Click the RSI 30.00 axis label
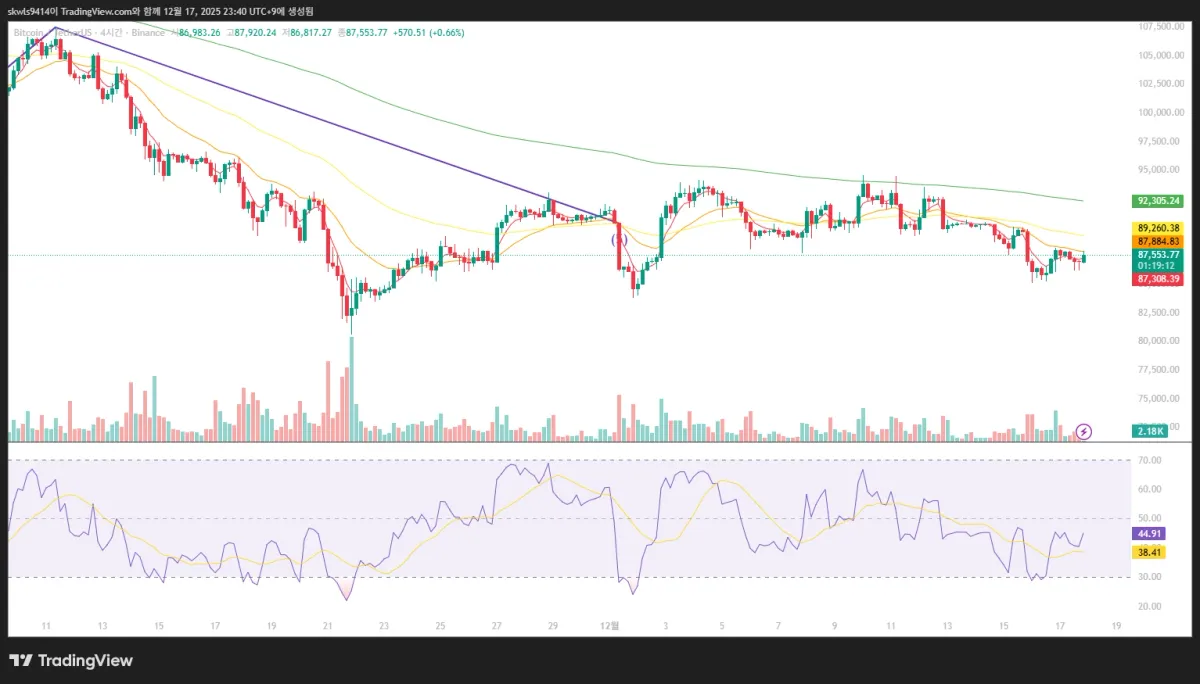This screenshot has width=1200, height=684. point(1150,577)
